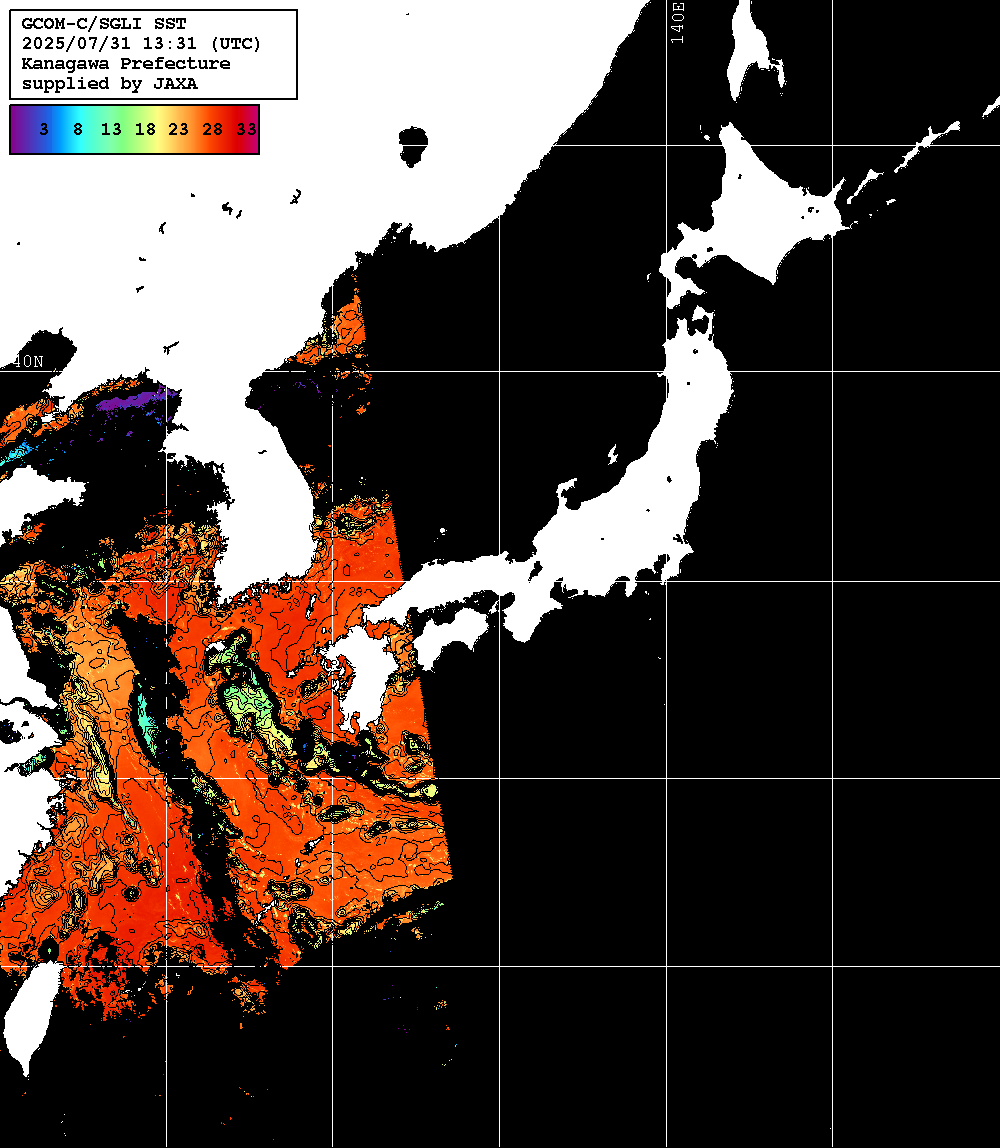Click the '40N' latitude label
This screenshot has width=1000, height=1148.
point(28,362)
